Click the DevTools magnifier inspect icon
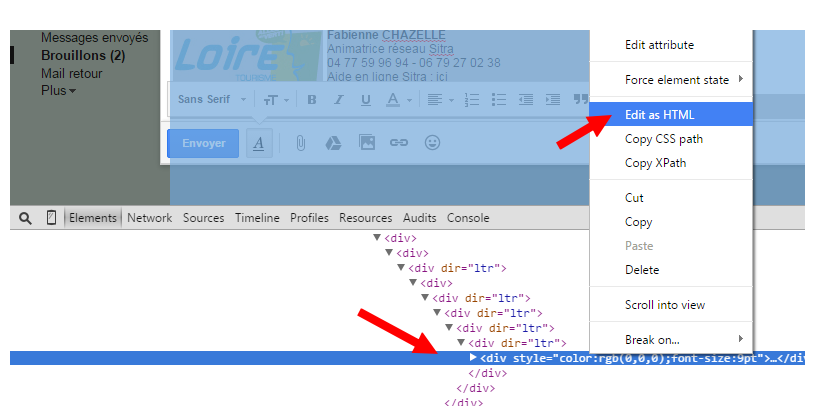 click(25, 218)
